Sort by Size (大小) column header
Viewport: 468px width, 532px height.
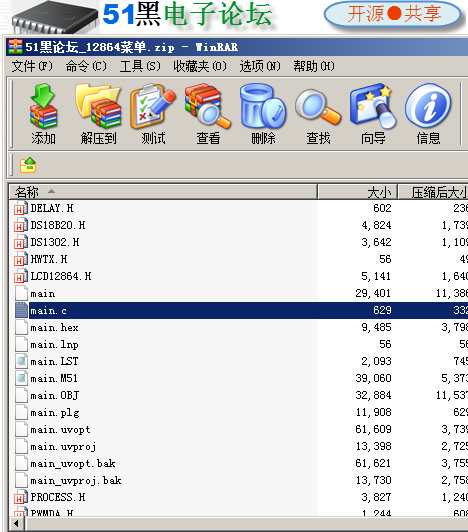357,192
